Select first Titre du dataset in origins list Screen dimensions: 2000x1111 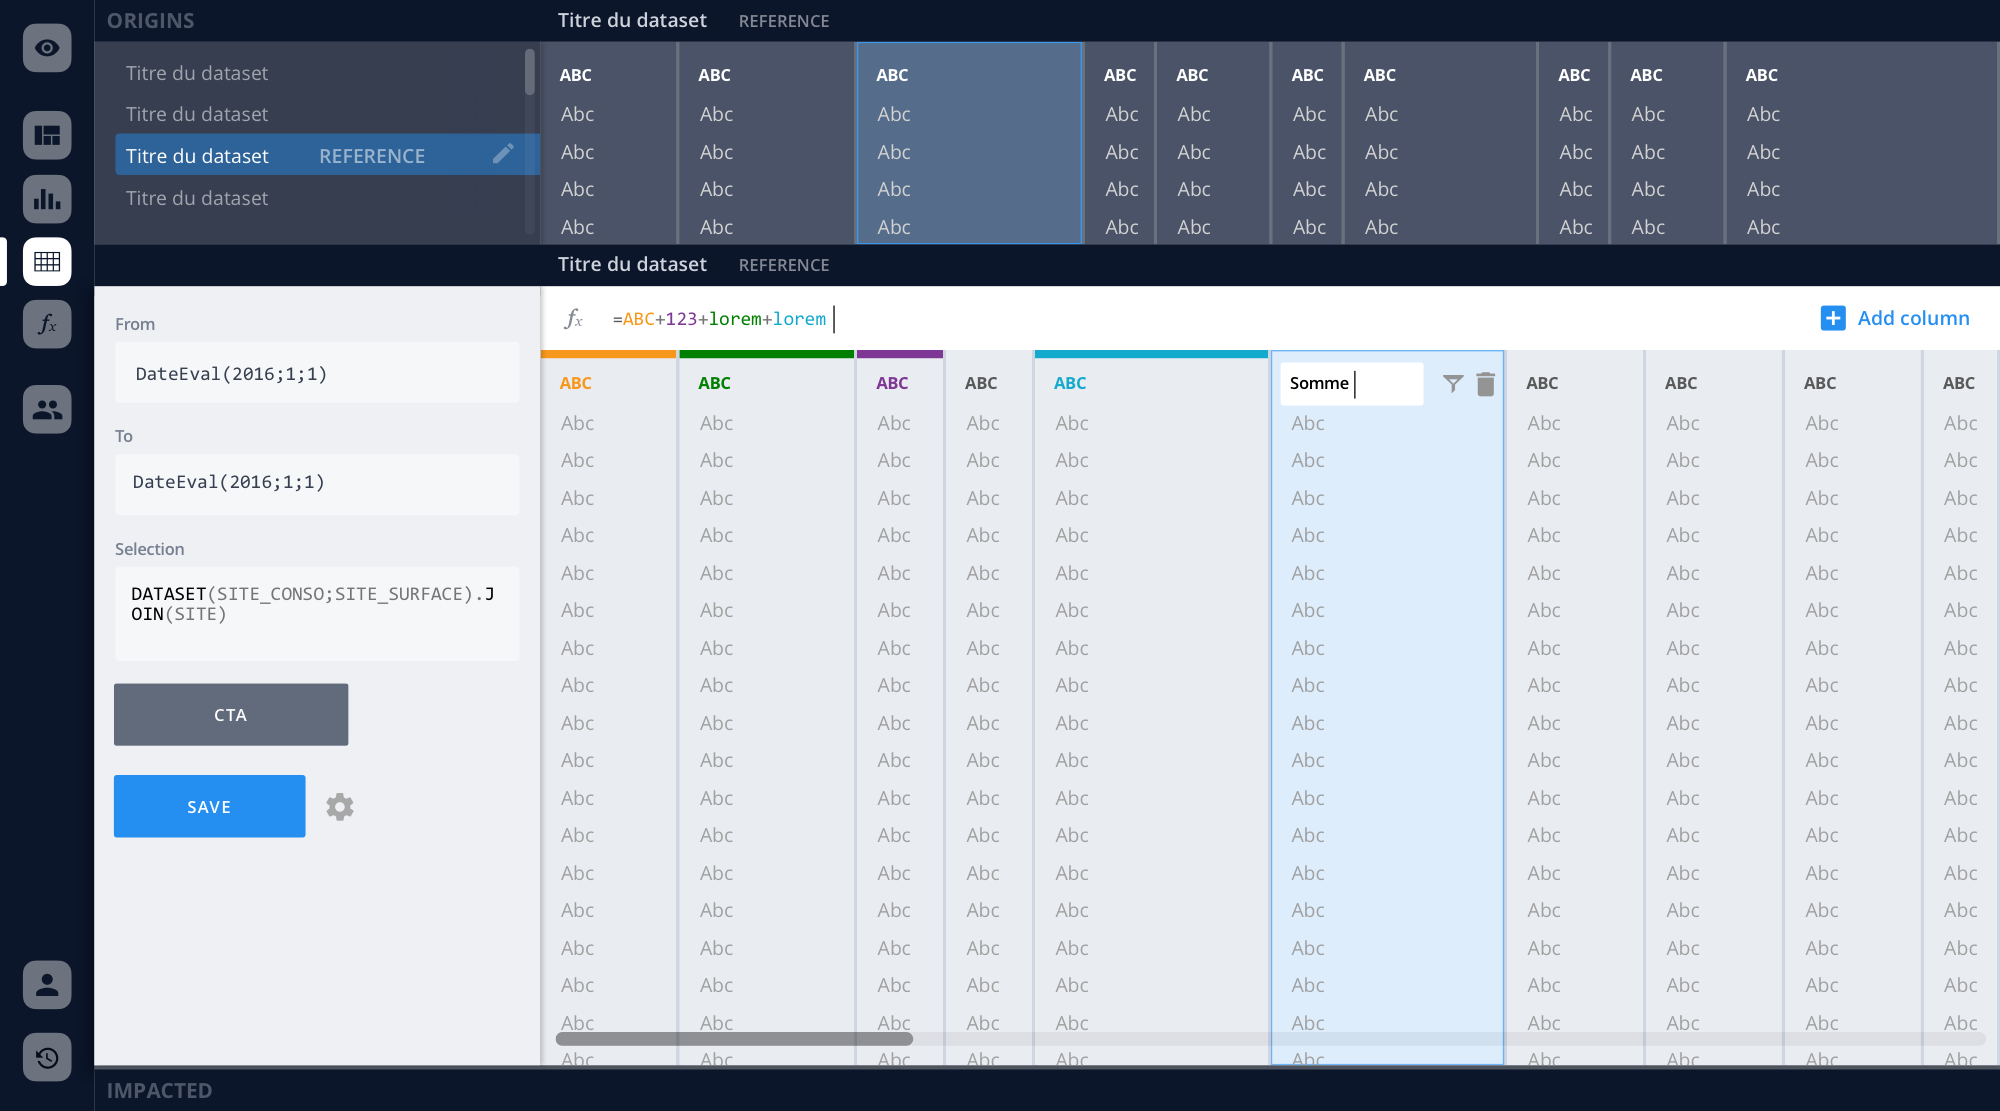[x=197, y=73]
